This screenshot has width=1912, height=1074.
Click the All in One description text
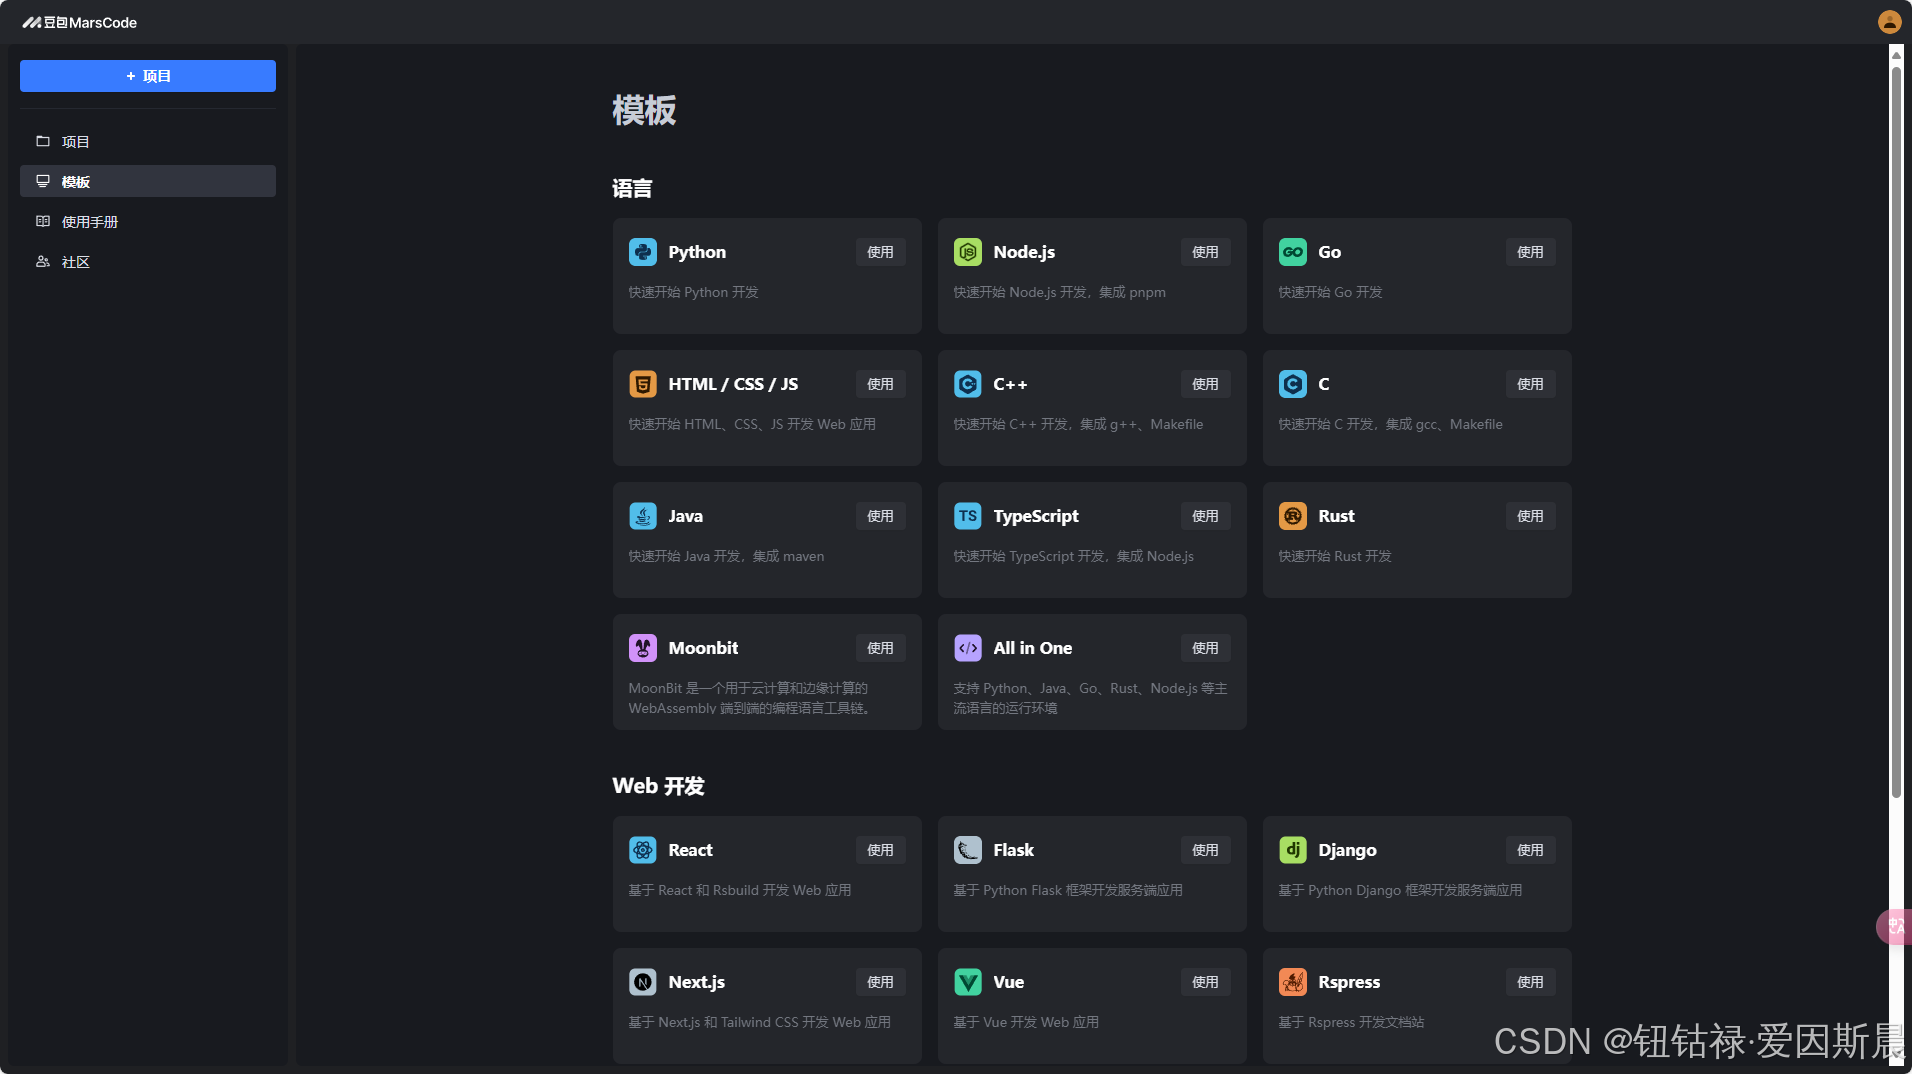pyautogui.click(x=1090, y=698)
